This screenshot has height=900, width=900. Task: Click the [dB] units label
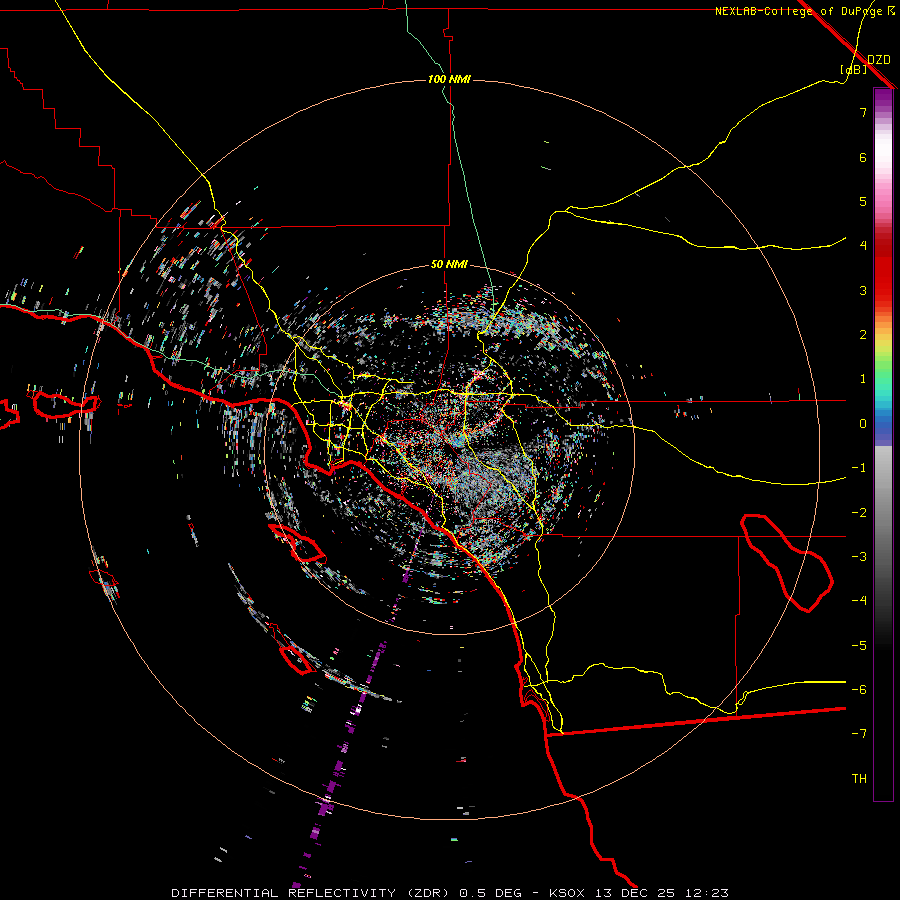[x=854, y=70]
